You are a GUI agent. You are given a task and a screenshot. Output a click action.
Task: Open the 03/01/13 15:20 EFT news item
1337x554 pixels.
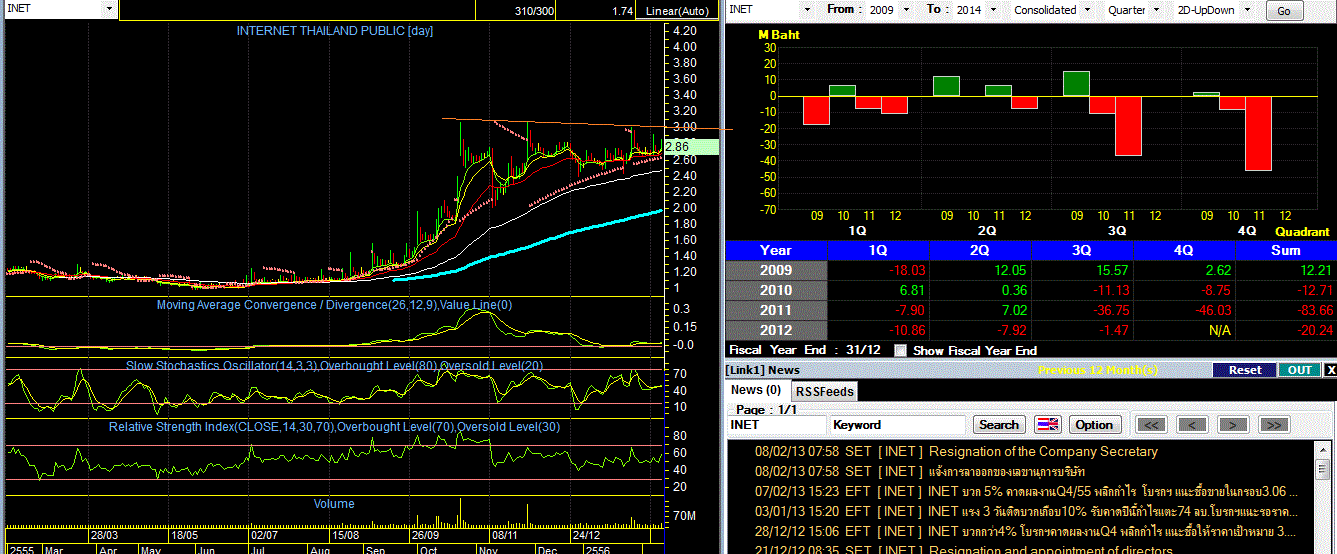pos(1027,511)
